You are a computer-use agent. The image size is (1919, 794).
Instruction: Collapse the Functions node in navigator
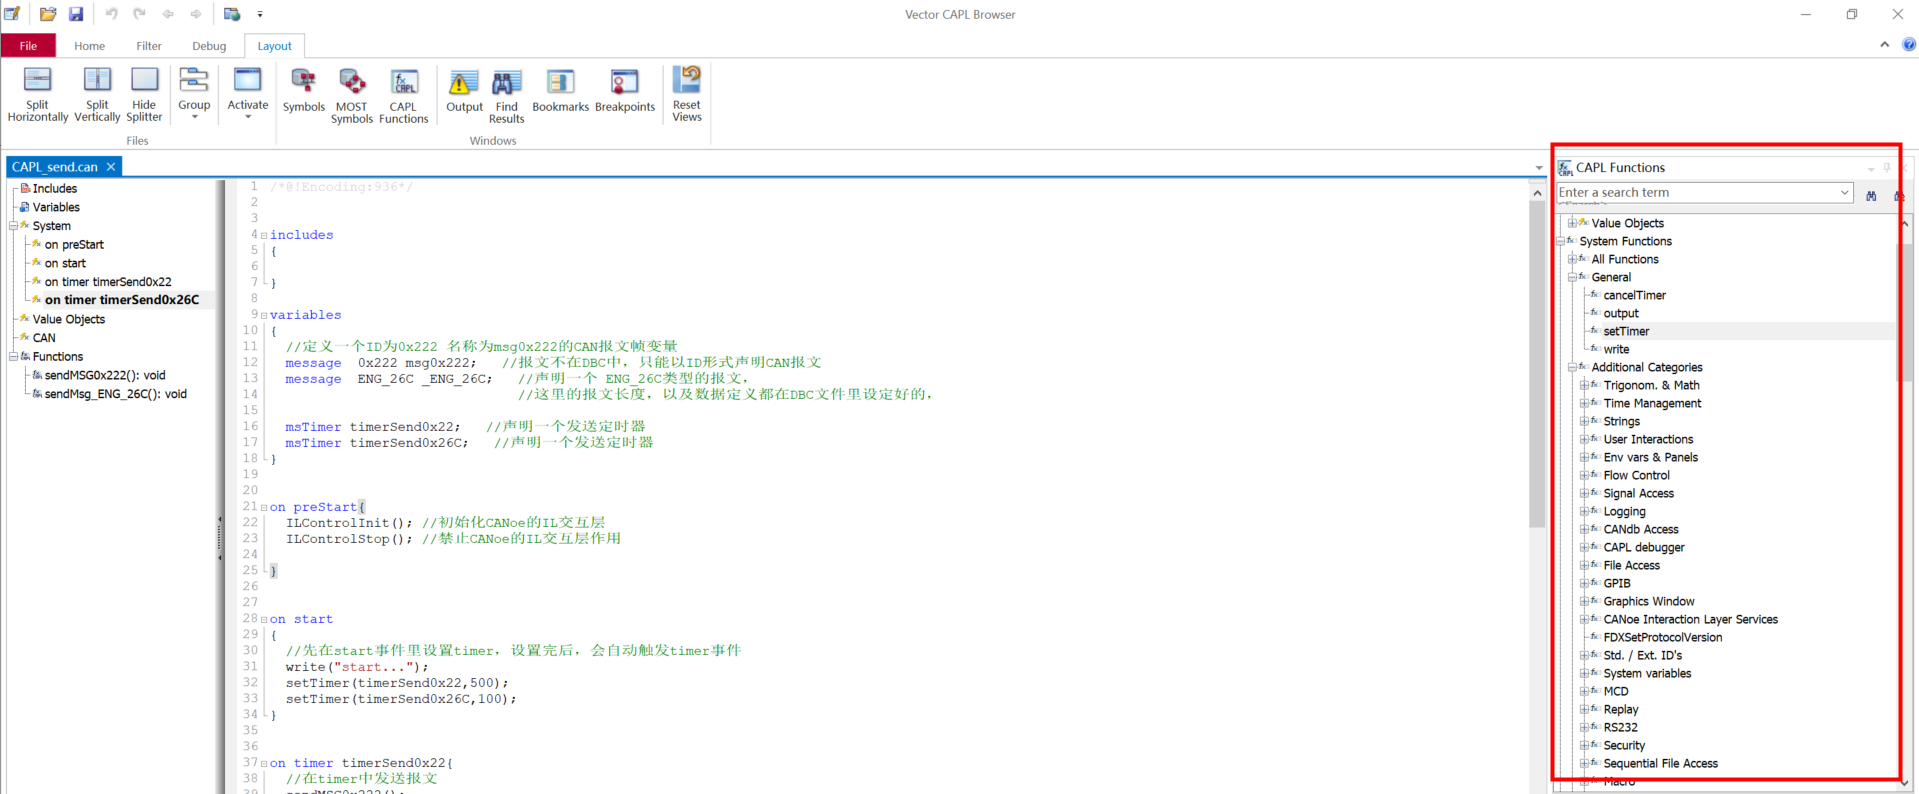[13, 356]
